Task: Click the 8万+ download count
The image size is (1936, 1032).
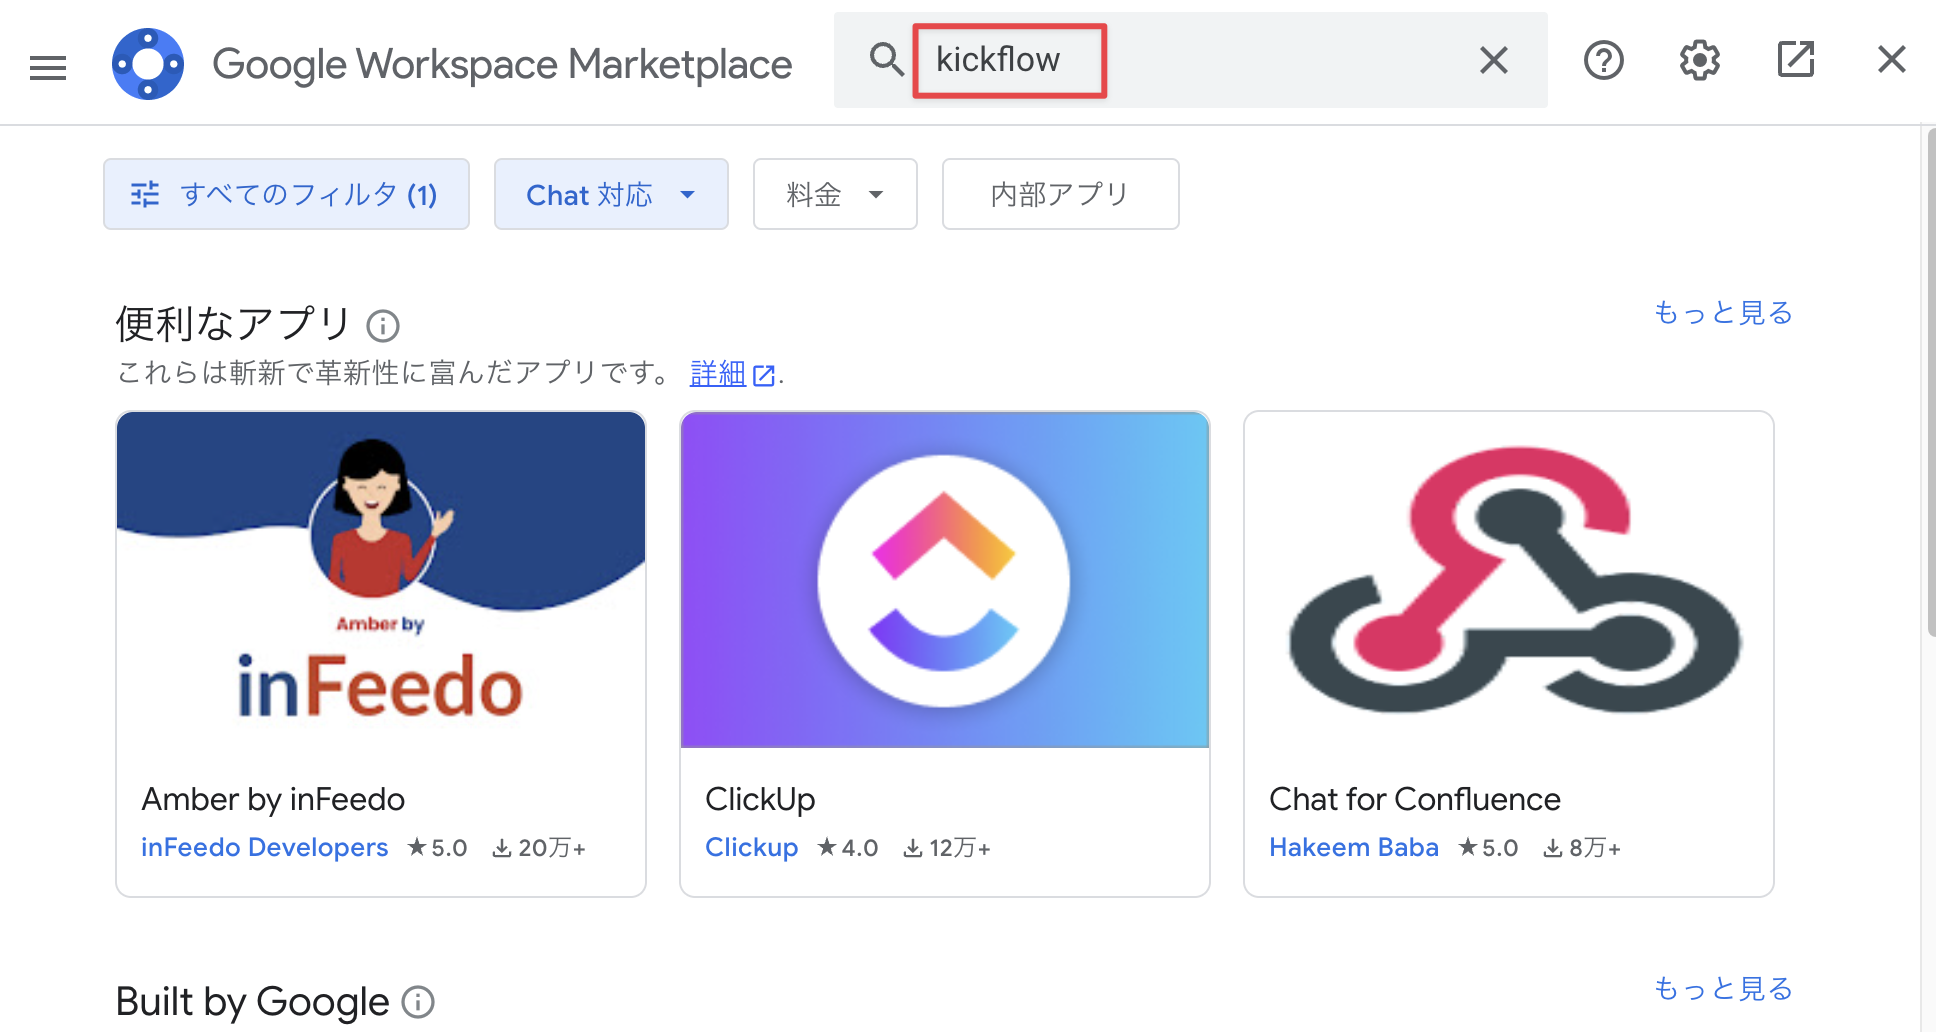Action: click(x=1582, y=848)
